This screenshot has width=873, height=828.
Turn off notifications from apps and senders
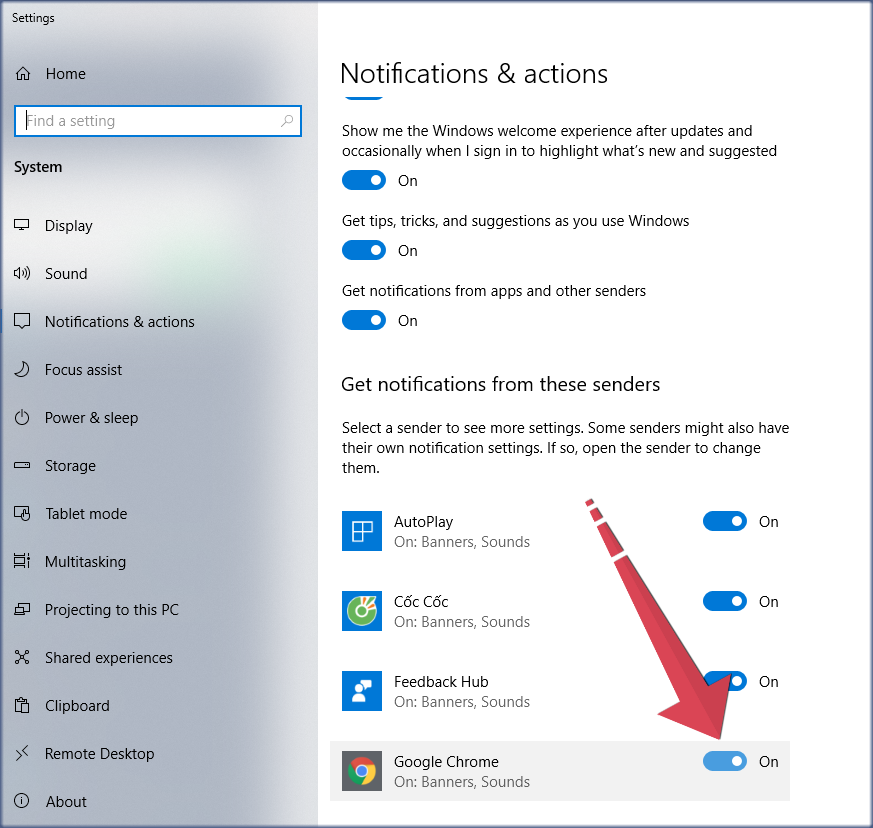coord(364,321)
